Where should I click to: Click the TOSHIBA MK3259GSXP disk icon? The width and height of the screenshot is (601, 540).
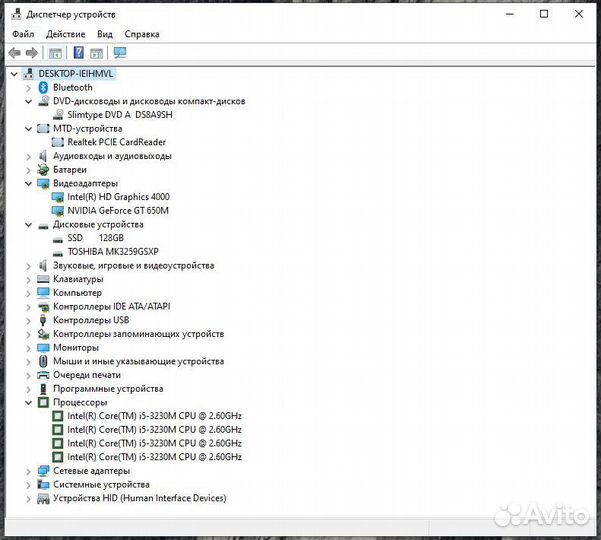(58, 253)
